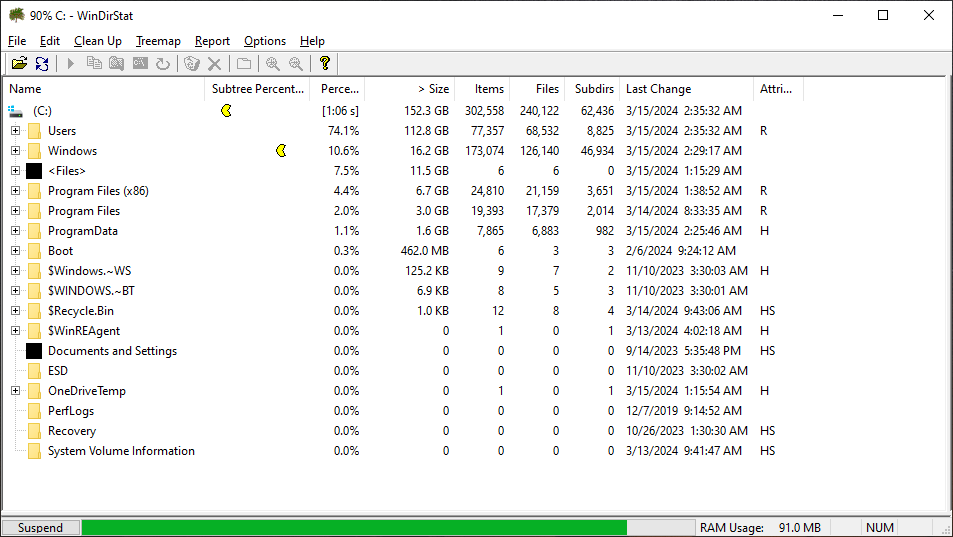
Task: Open the Edit menu
Action: [50, 41]
